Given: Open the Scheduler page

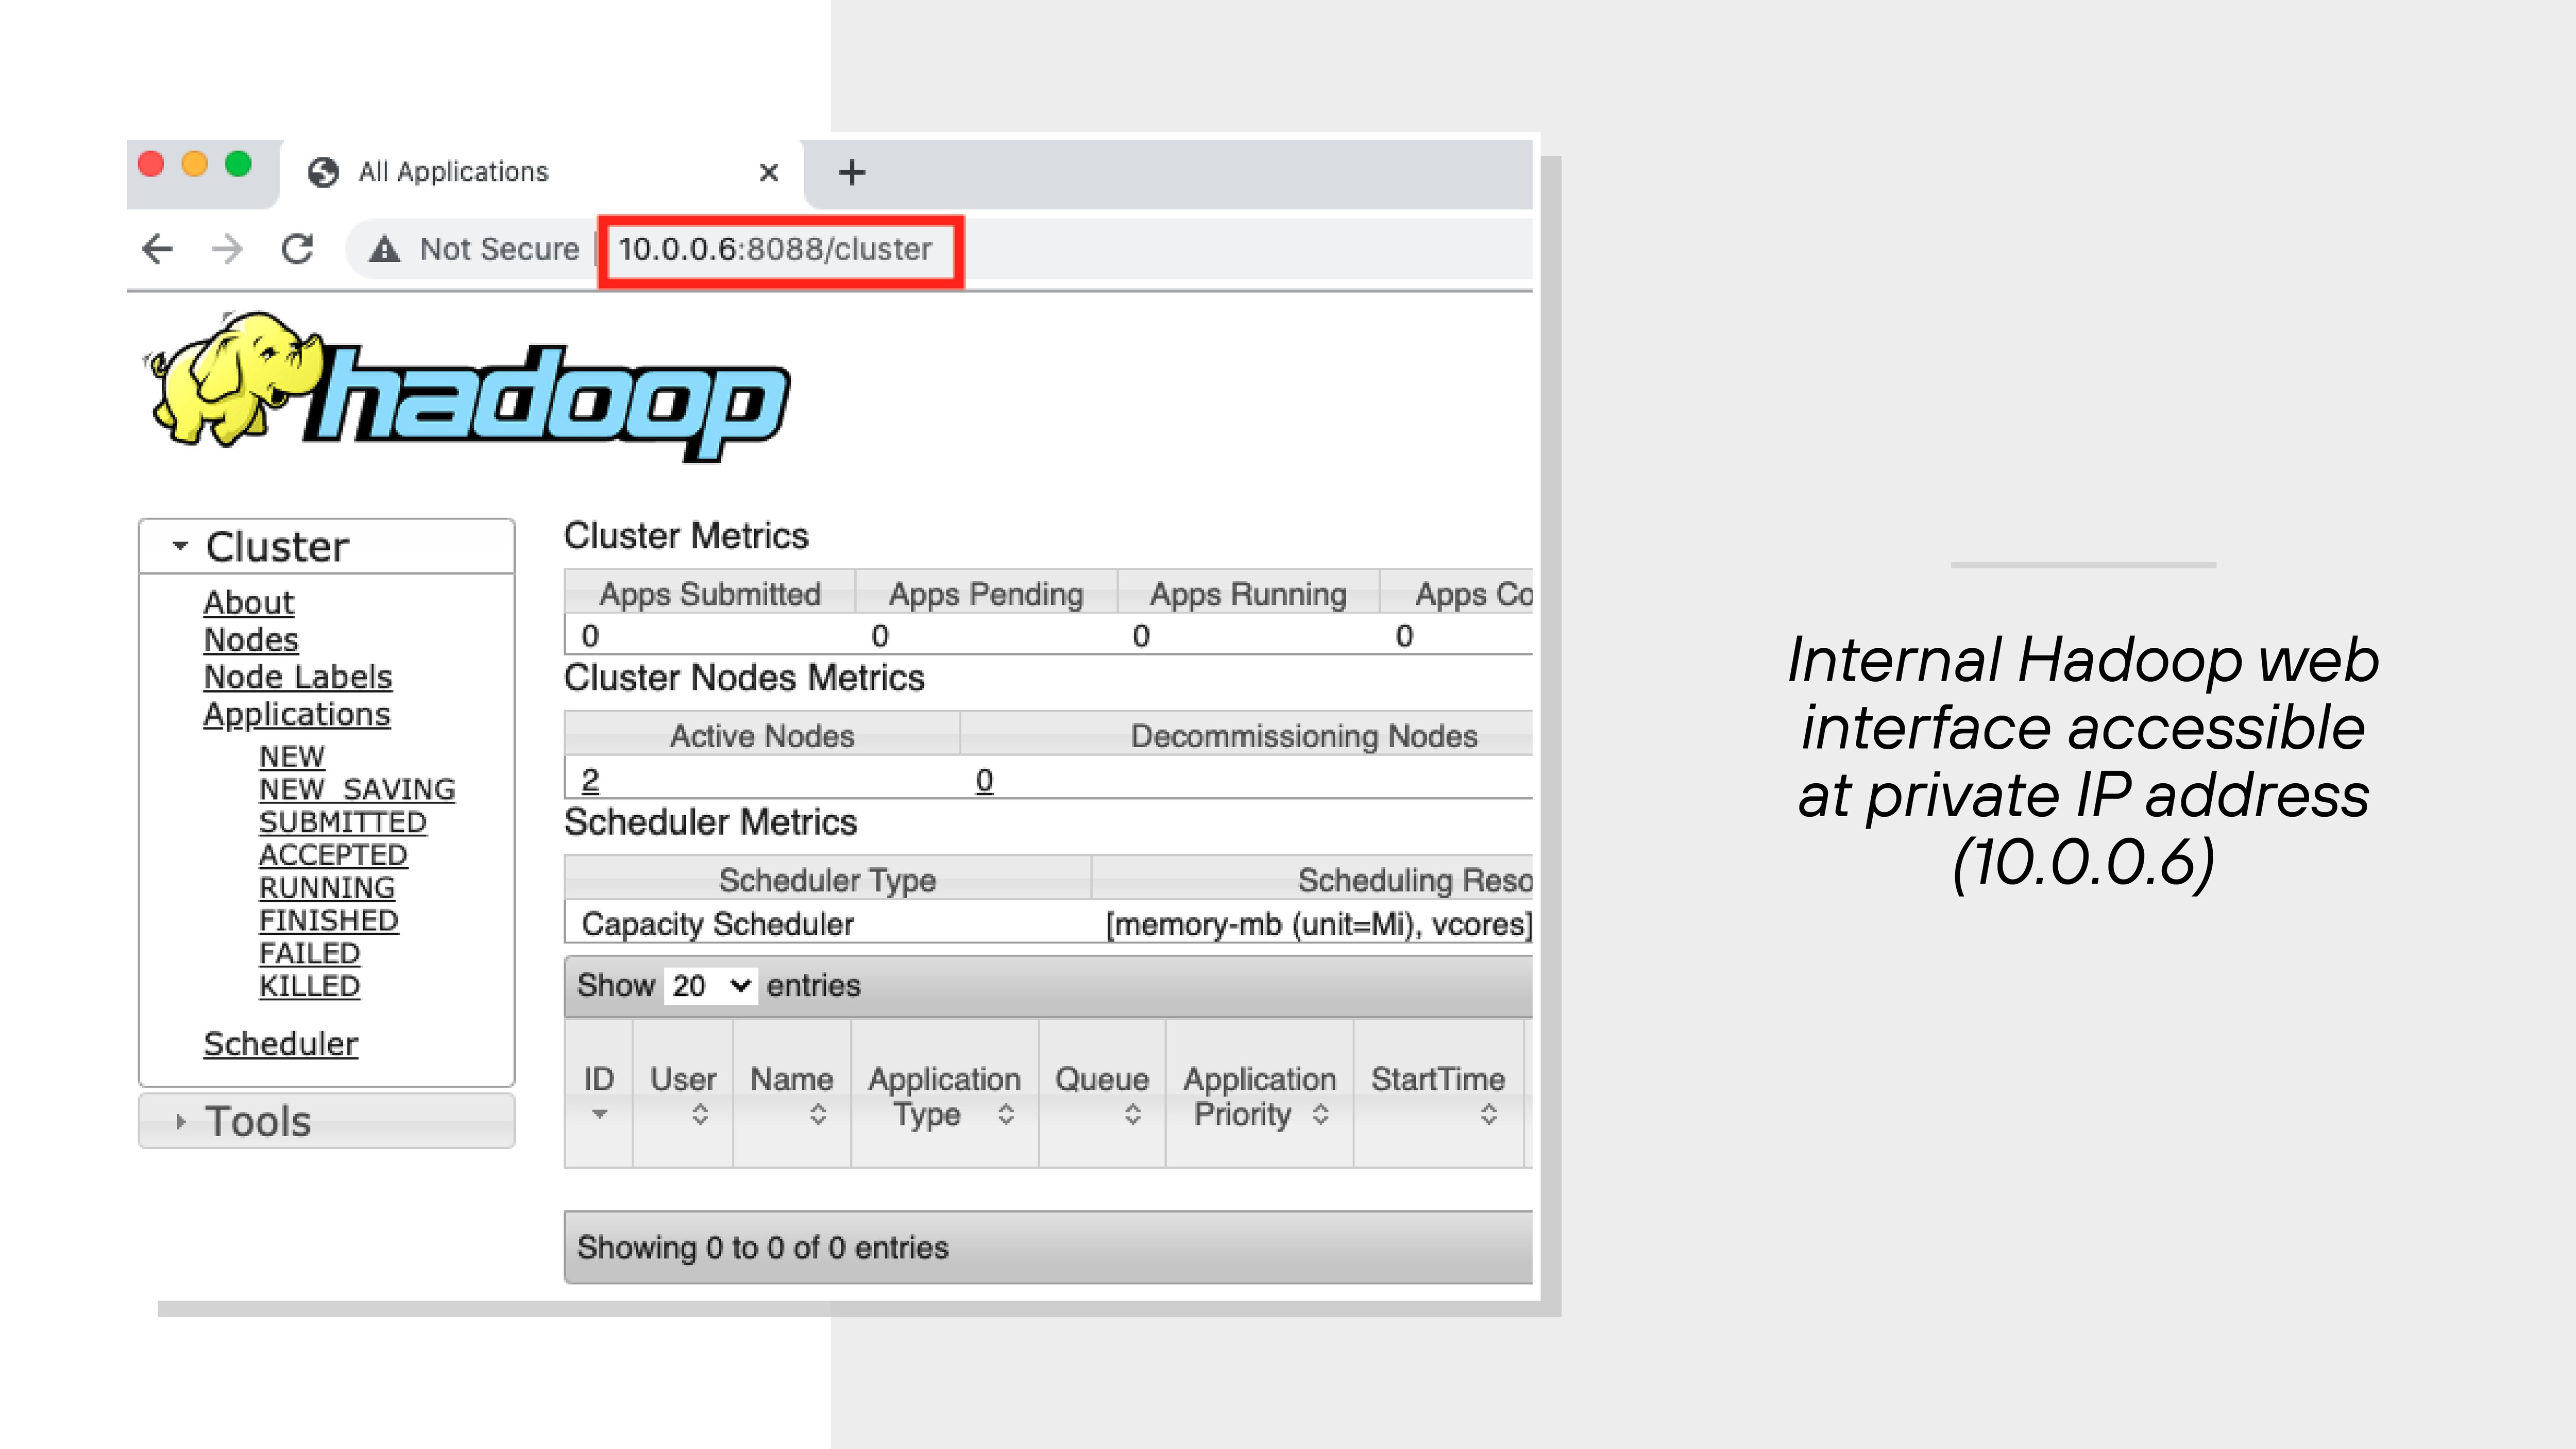Looking at the screenshot, I should [x=280, y=1043].
